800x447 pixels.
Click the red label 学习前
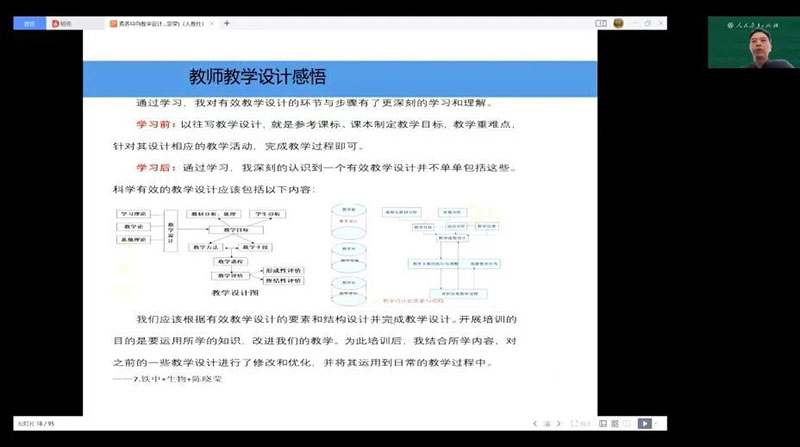tap(155, 125)
